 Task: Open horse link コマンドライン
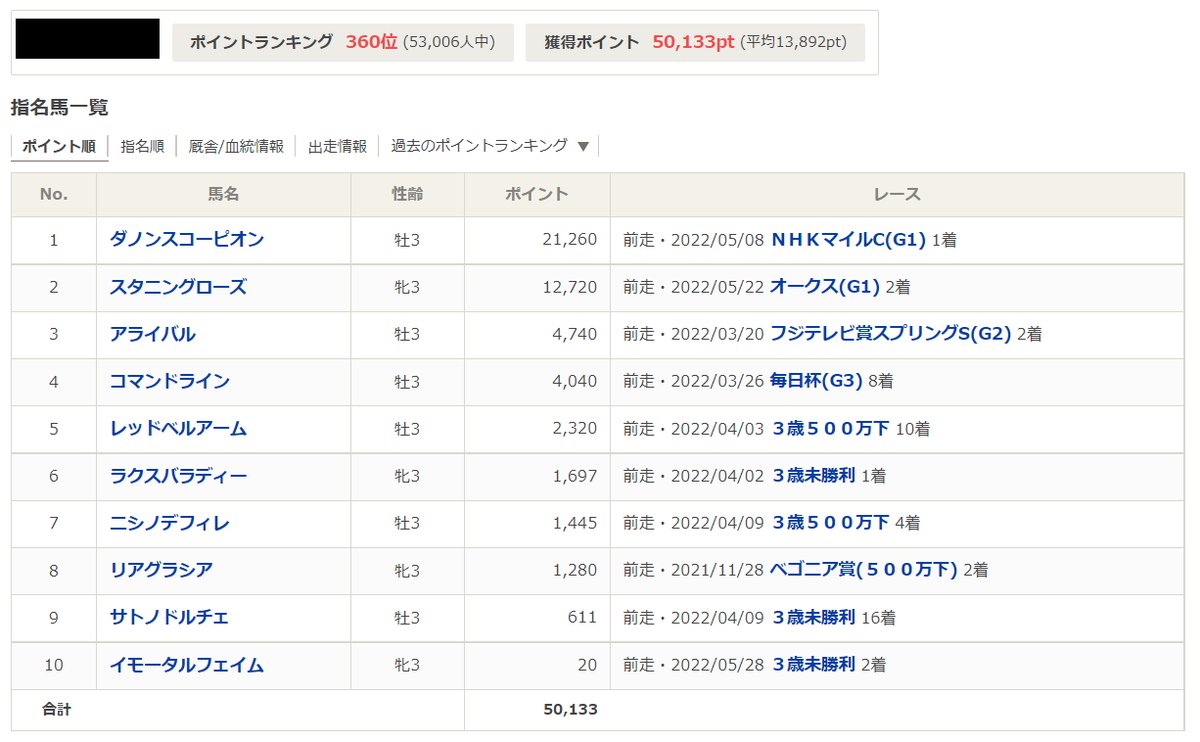(x=169, y=381)
